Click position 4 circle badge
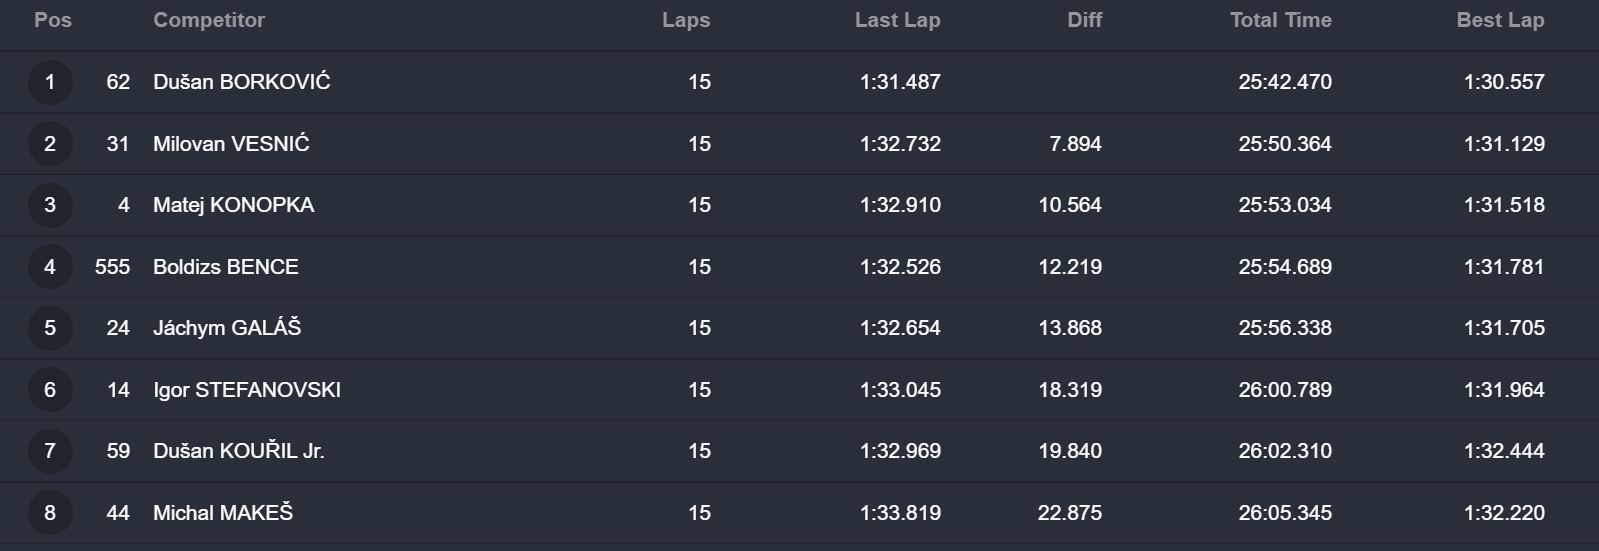 coord(50,267)
